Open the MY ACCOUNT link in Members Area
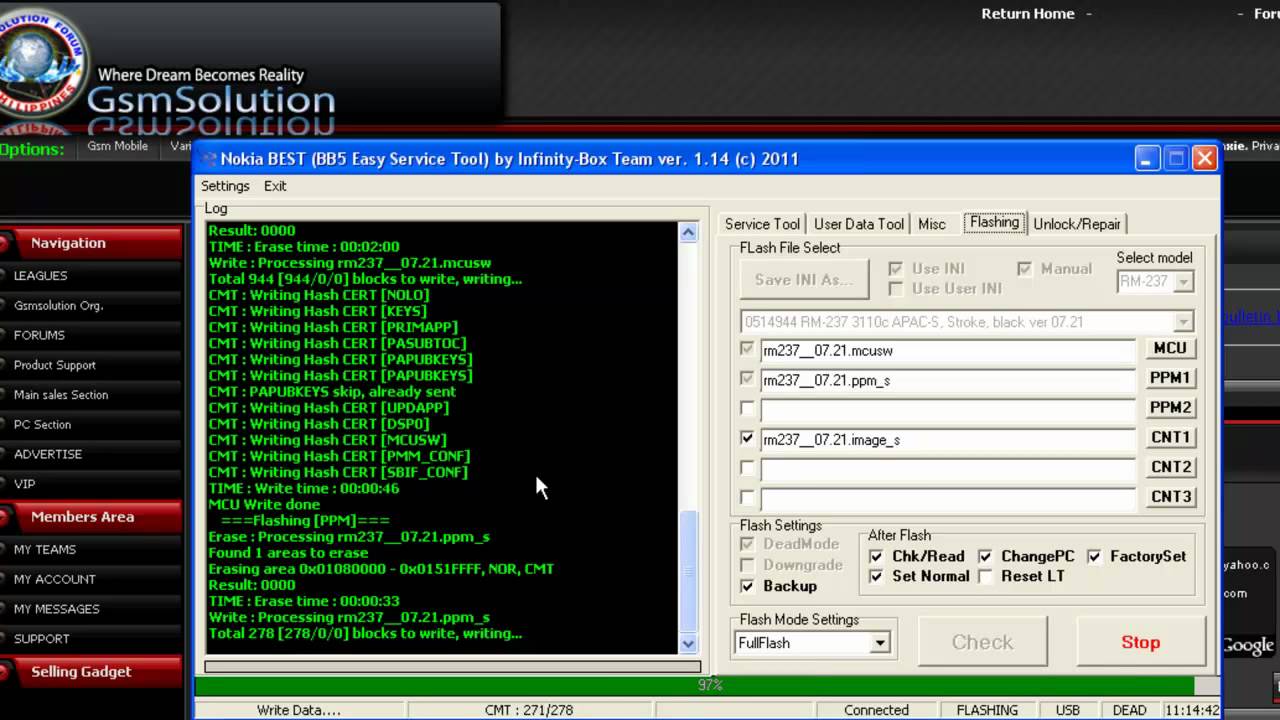The height and width of the screenshot is (720, 1280). [x=55, y=579]
